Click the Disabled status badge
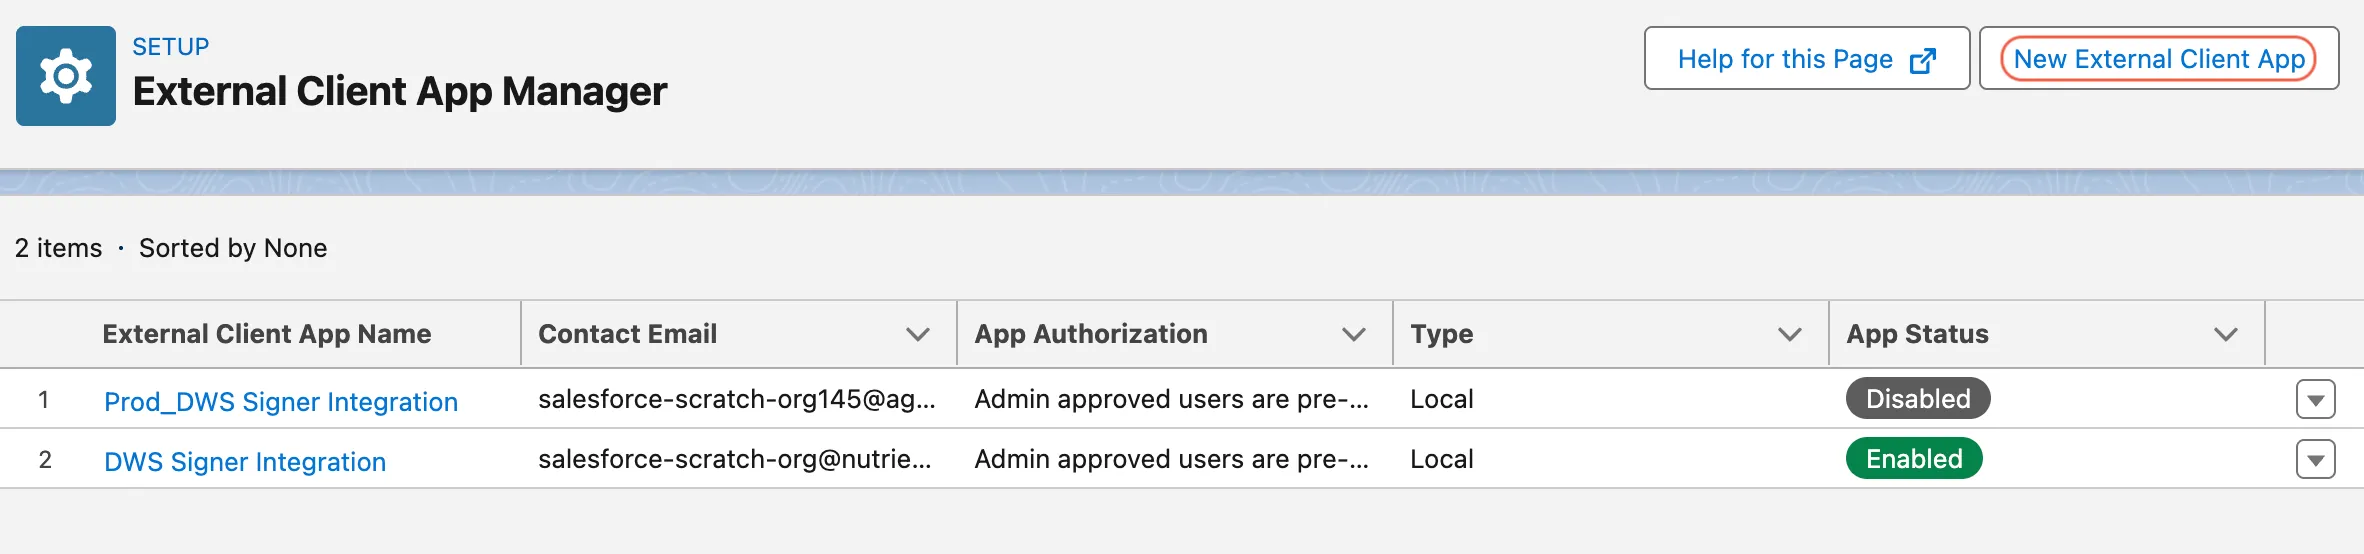Image resolution: width=2364 pixels, height=554 pixels. point(1918,398)
